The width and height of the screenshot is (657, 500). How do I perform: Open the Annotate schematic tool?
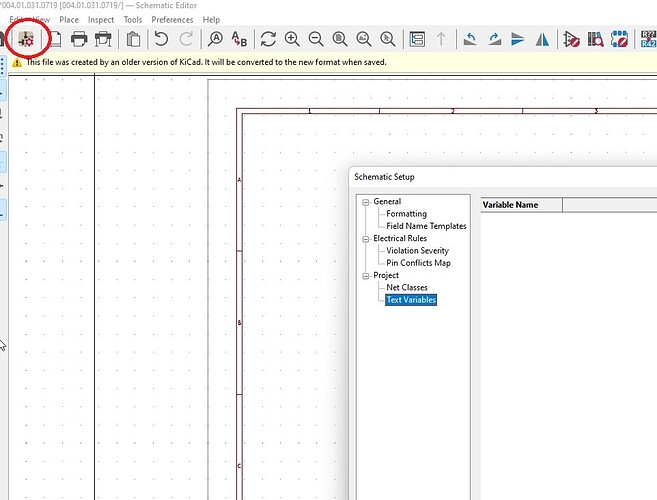tap(648, 39)
